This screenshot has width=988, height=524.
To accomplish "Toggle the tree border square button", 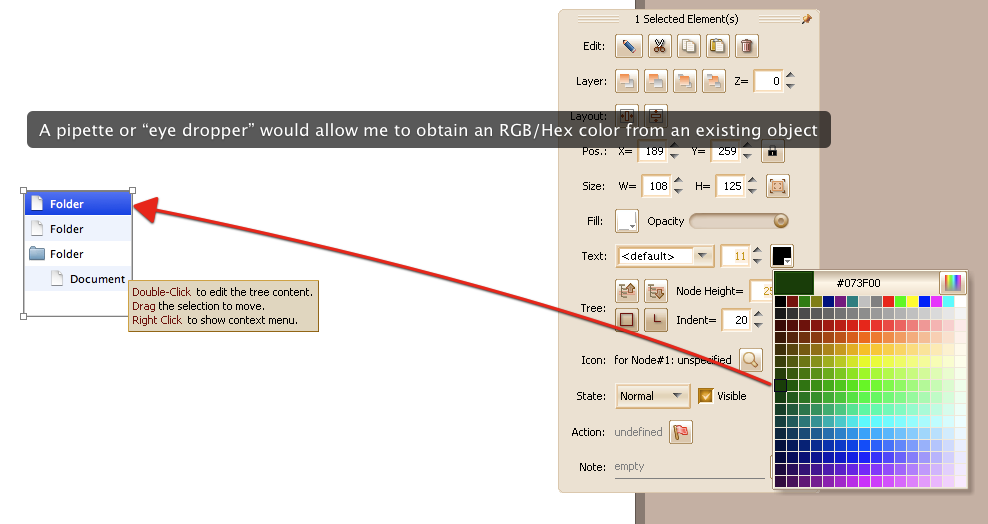I will point(626,320).
